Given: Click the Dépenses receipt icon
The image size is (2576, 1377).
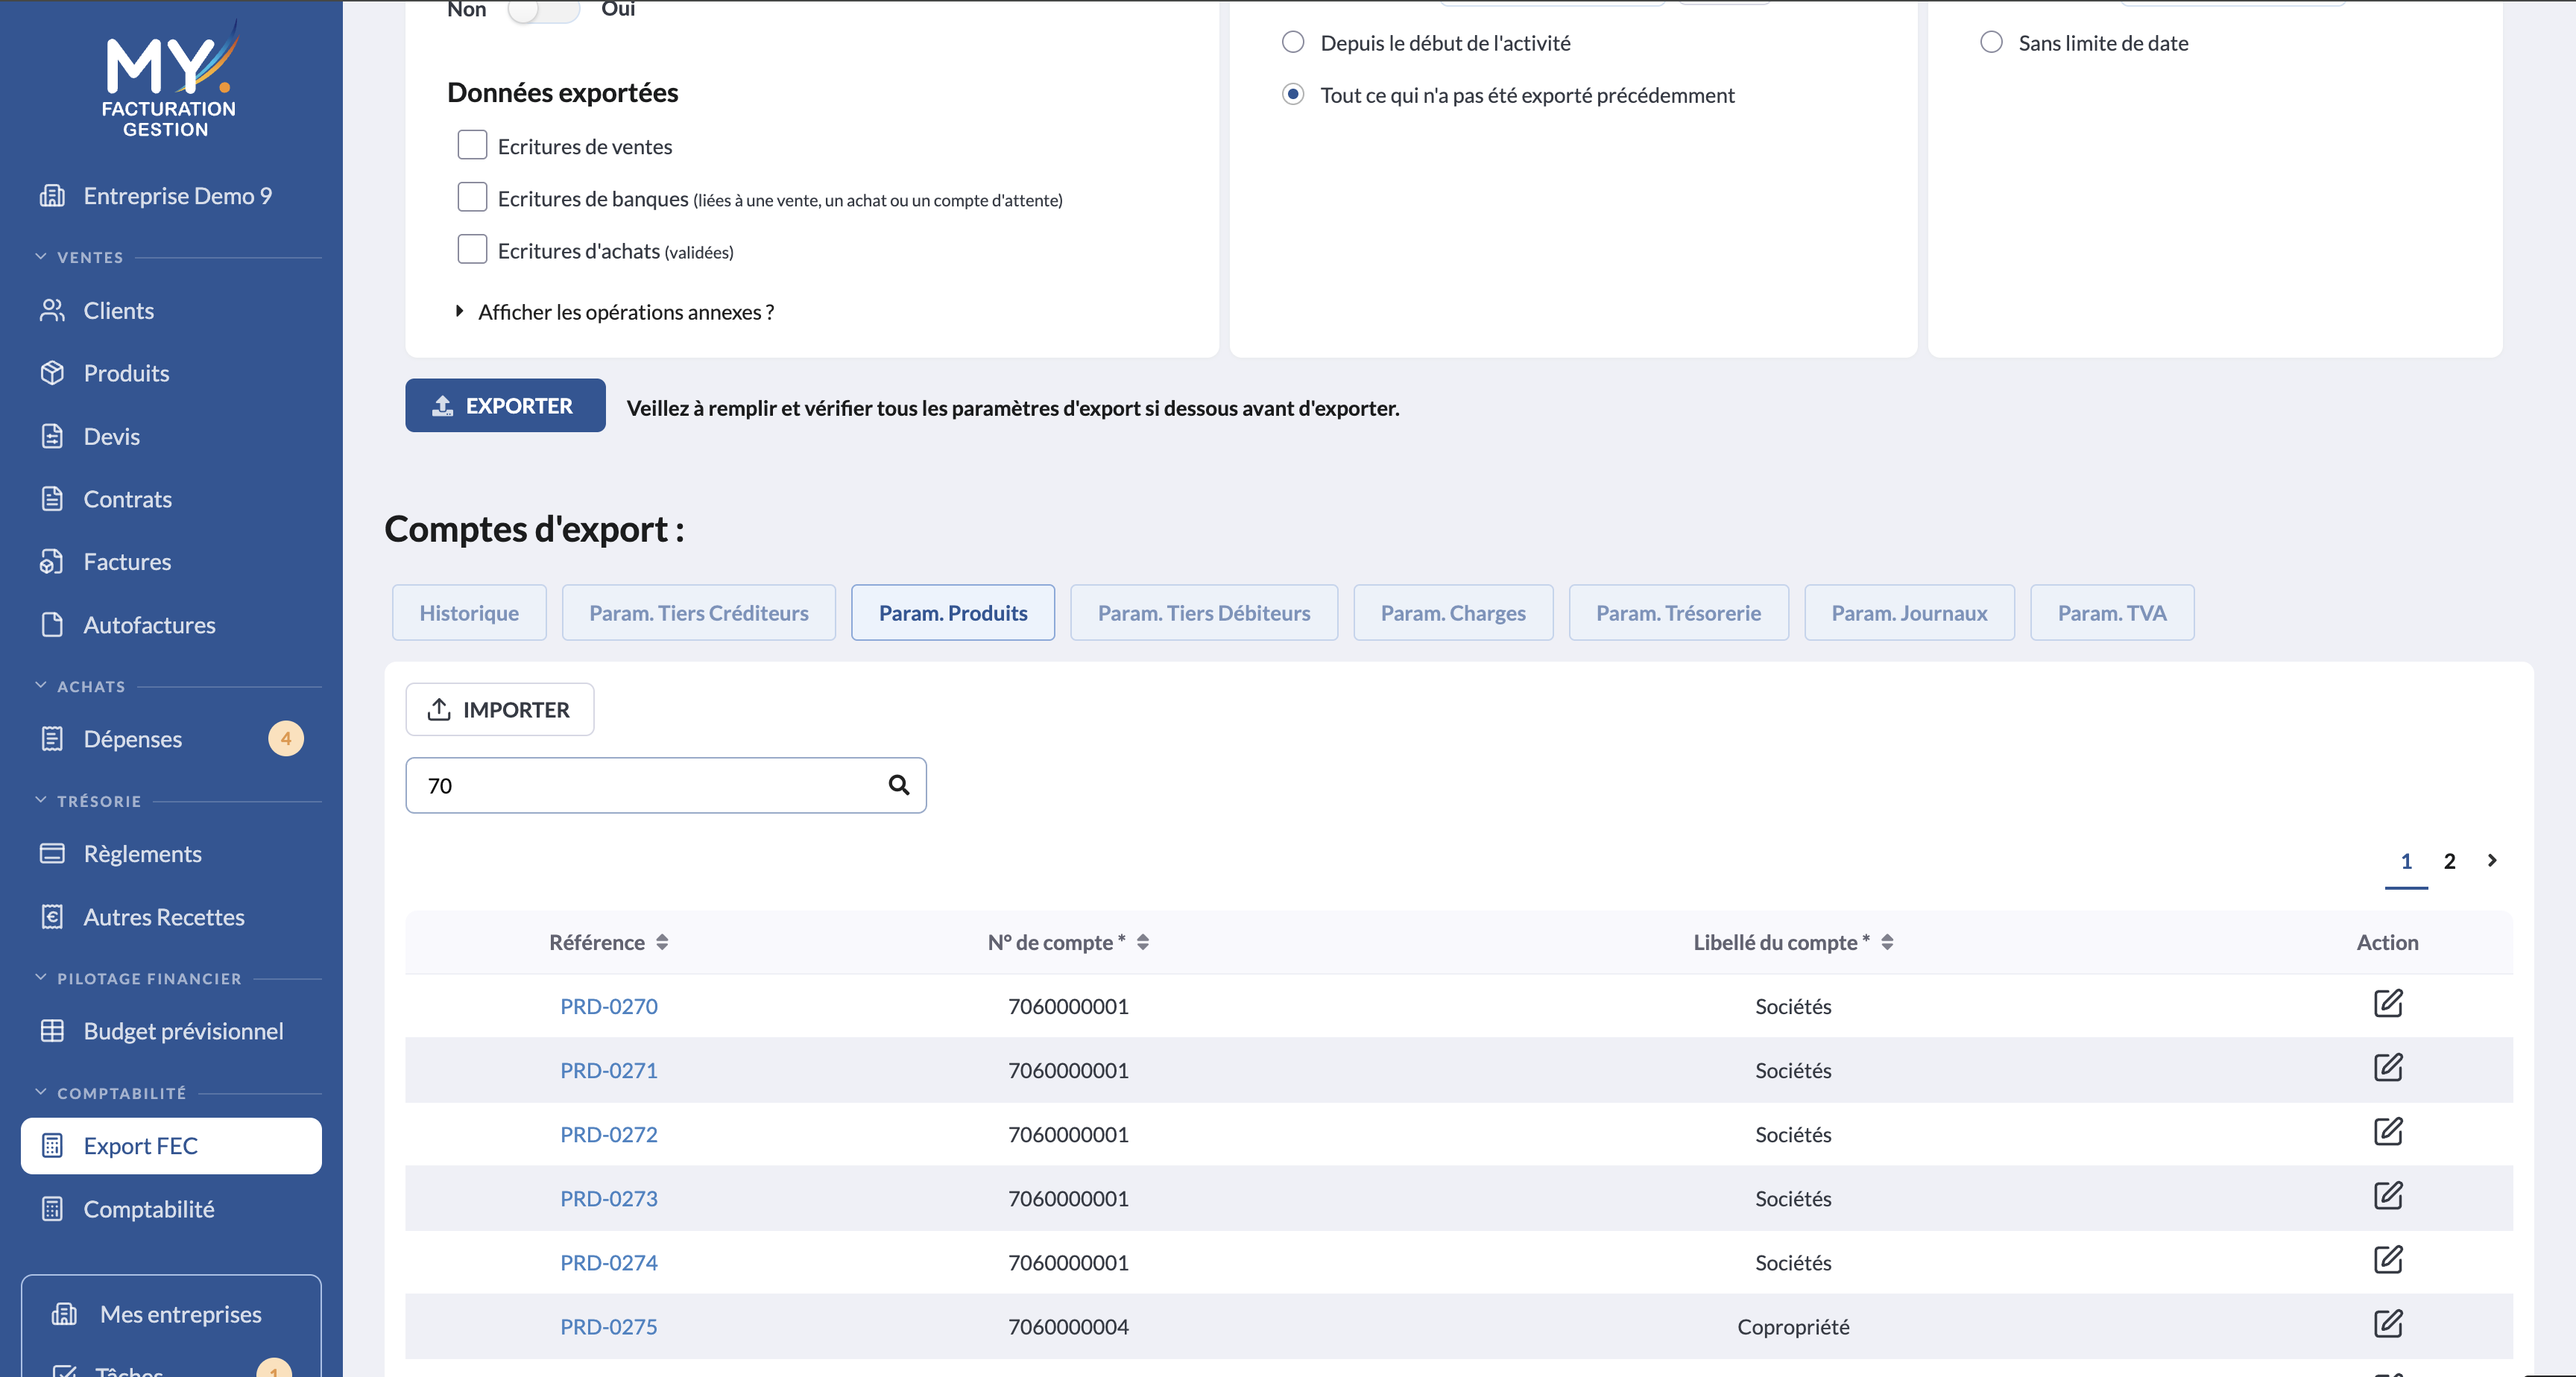Looking at the screenshot, I should [52, 739].
